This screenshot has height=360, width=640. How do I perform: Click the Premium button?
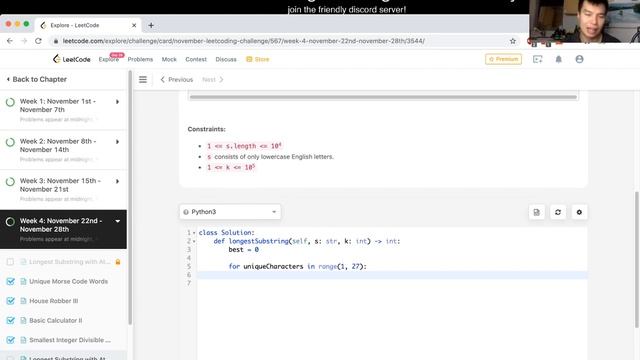(503, 59)
